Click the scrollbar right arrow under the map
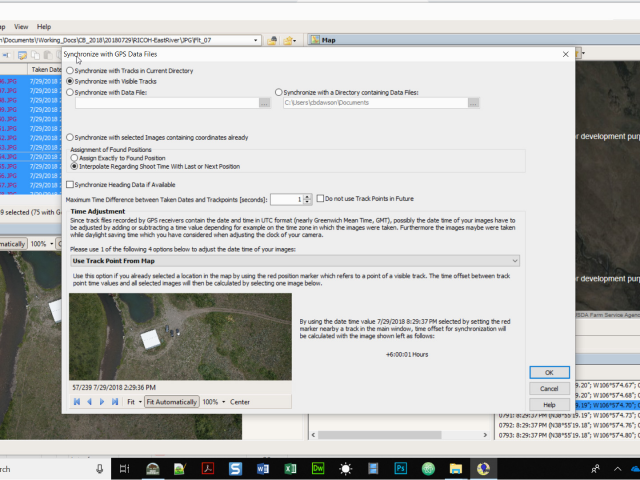 [x=485, y=435]
